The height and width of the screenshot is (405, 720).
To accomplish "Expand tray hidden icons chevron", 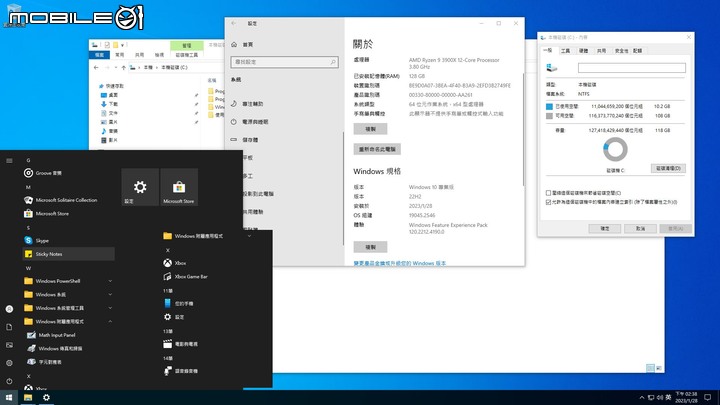I will [x=641, y=398].
